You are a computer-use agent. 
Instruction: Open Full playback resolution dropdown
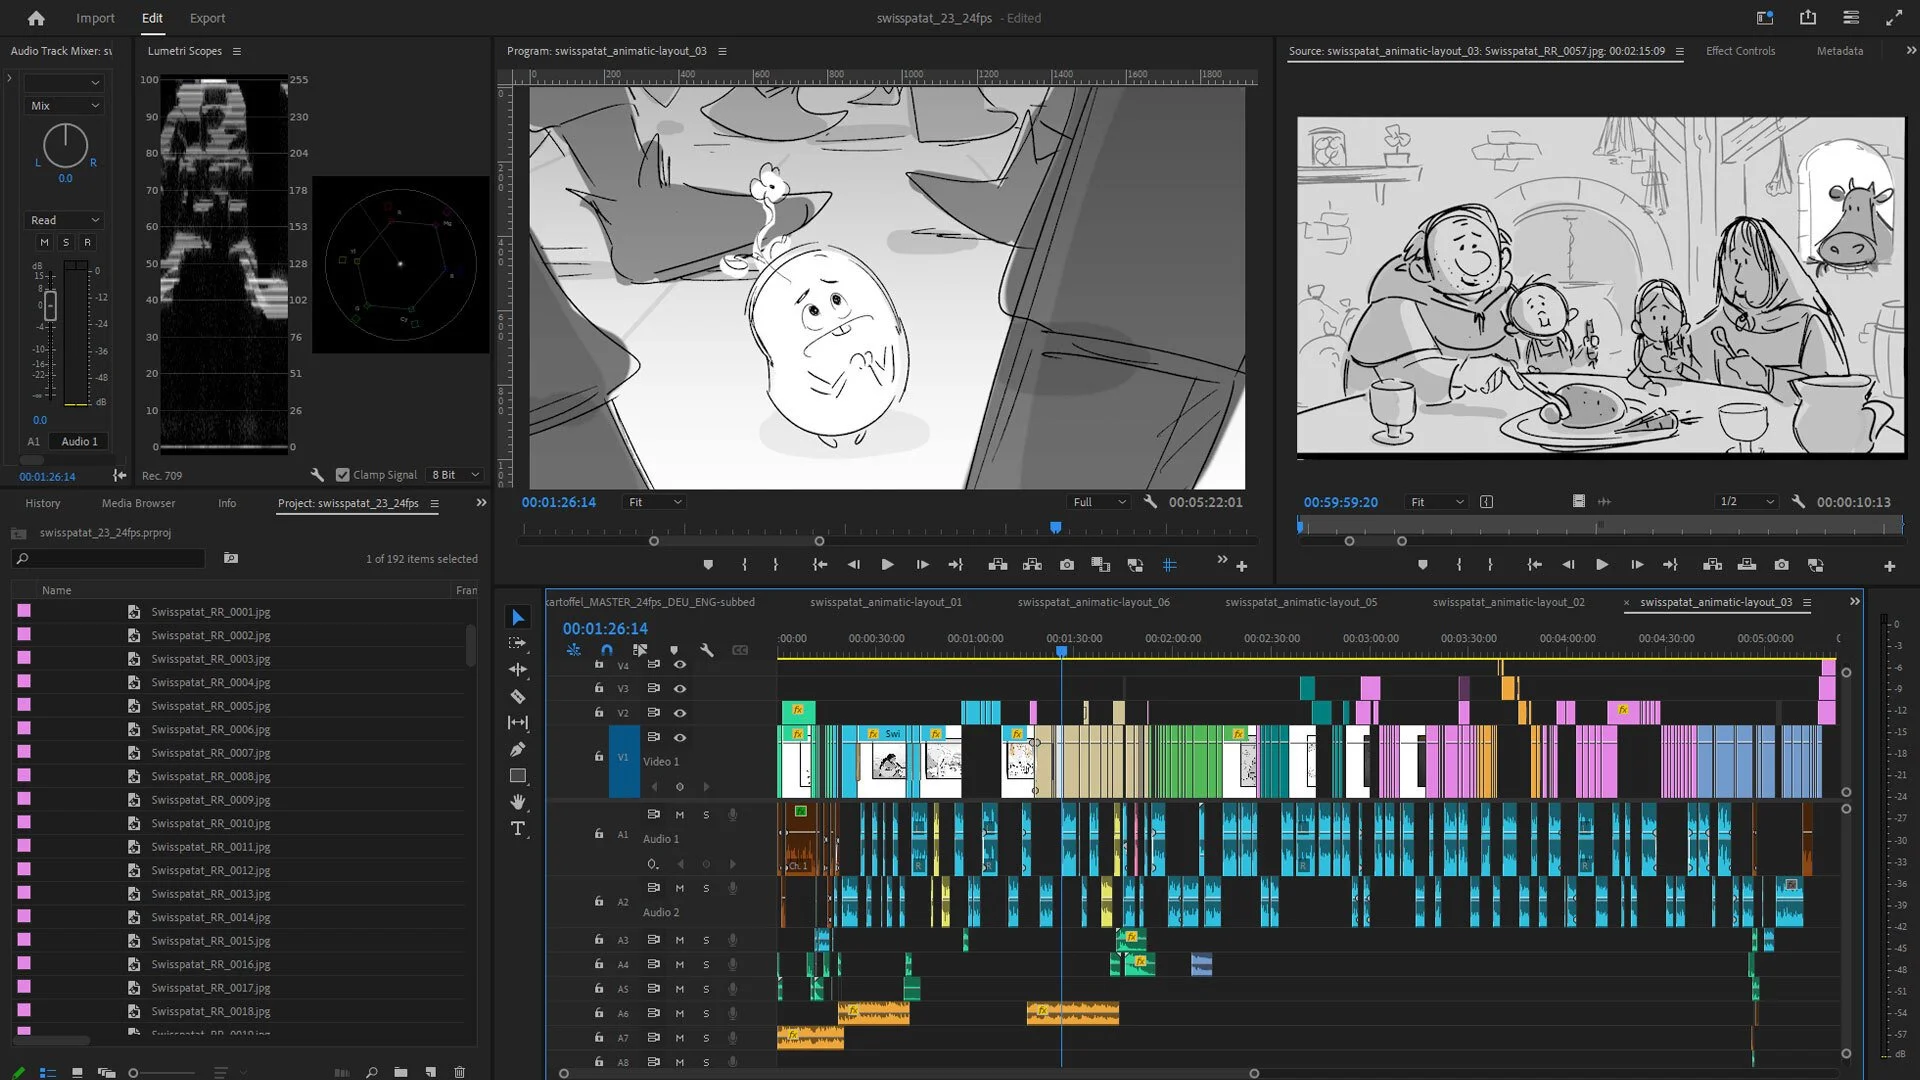[1098, 502]
